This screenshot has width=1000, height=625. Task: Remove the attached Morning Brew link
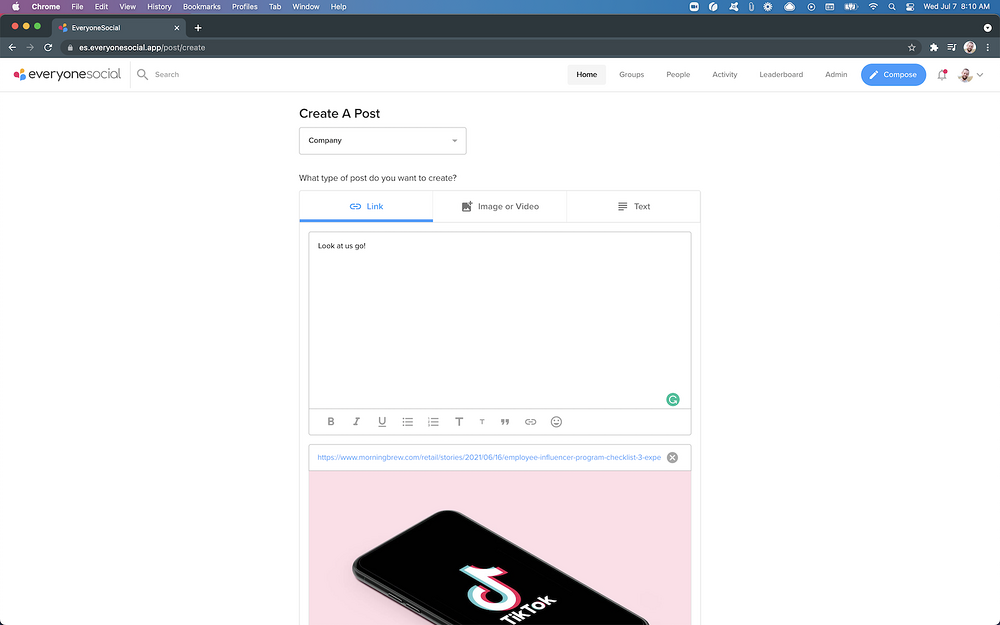(x=672, y=457)
